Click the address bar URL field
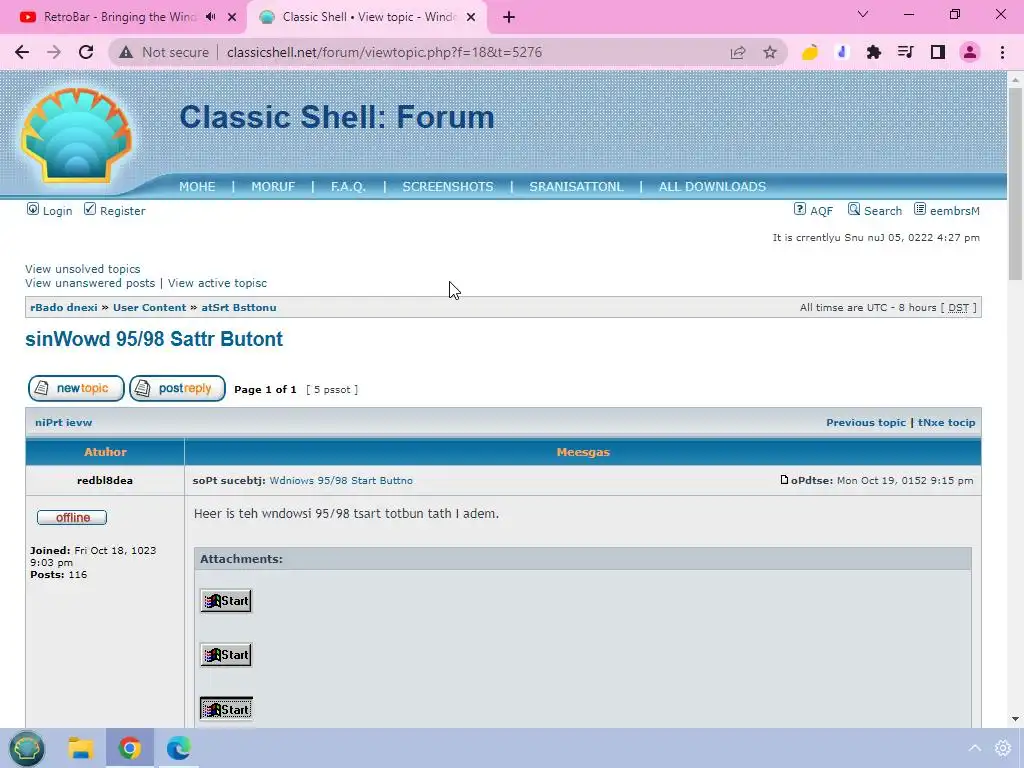Screen dimensions: 1024x768 [x=384, y=52]
